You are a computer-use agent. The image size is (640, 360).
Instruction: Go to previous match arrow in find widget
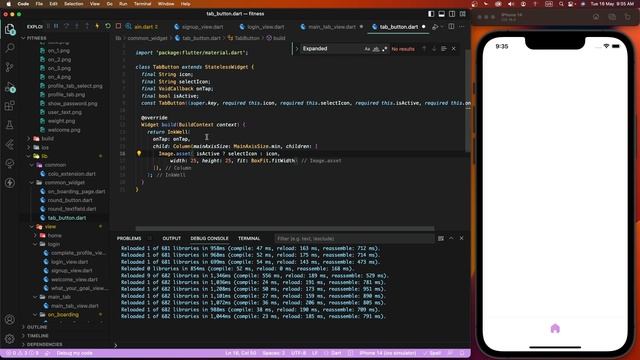click(x=424, y=49)
